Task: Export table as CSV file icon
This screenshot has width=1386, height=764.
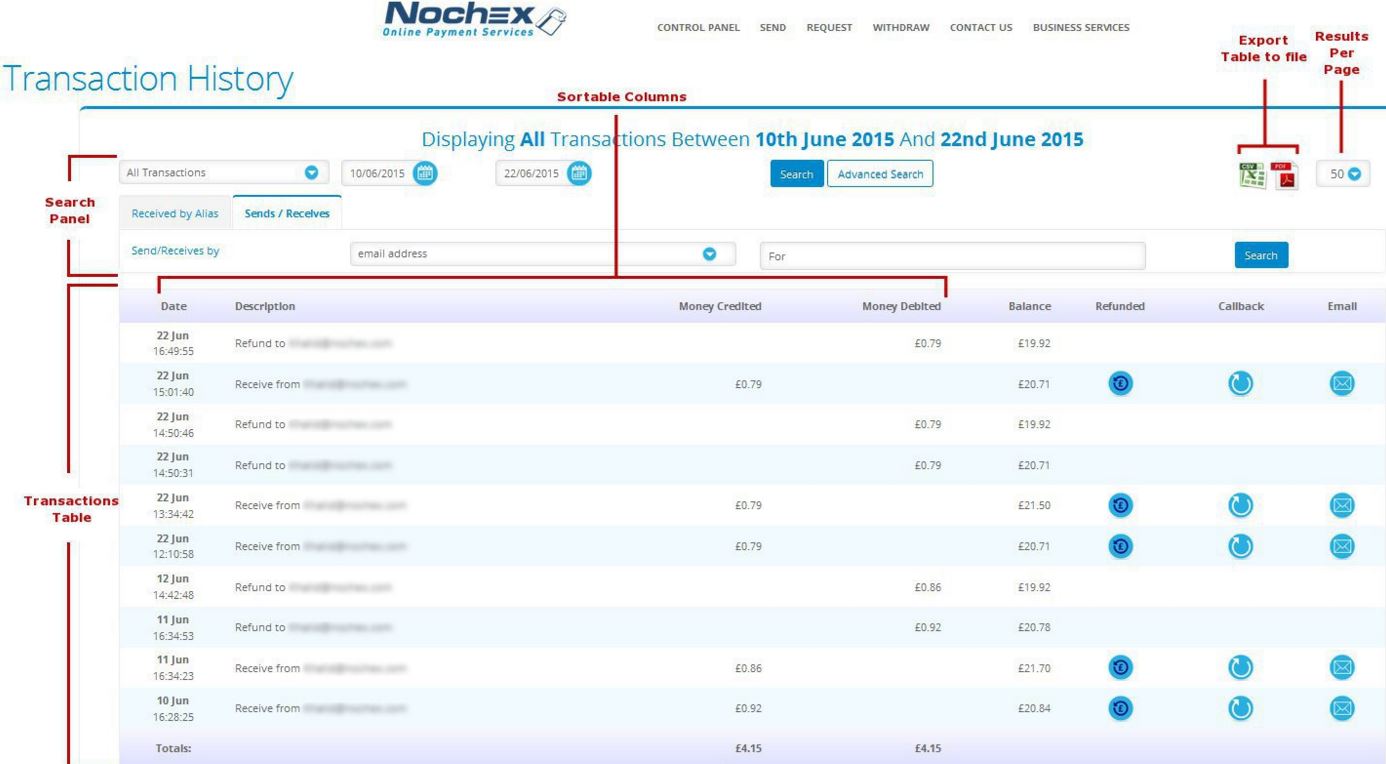Action: 1251,175
